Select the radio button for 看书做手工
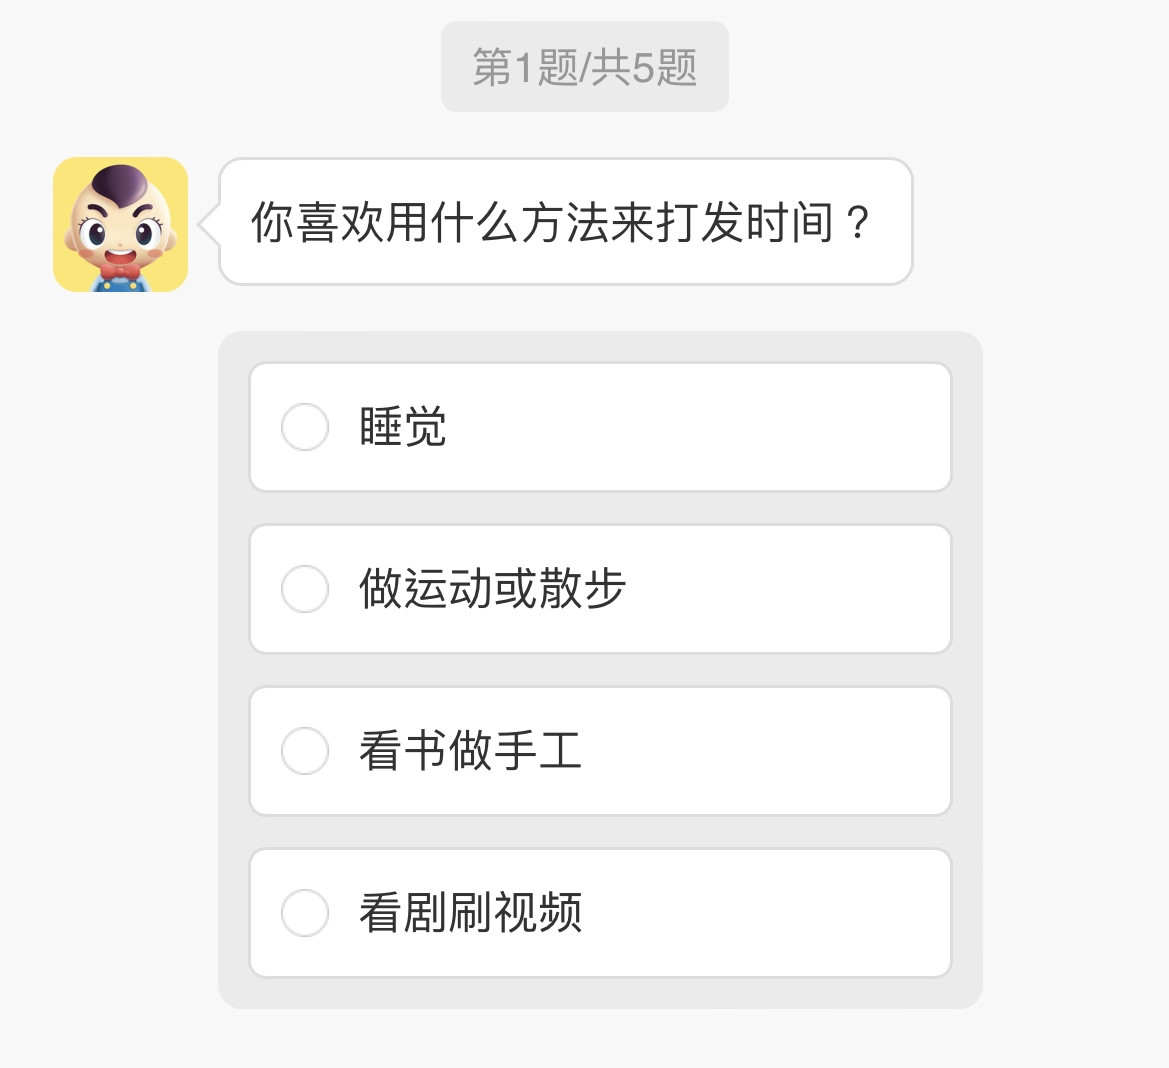This screenshot has height=1068, width=1169. [x=304, y=751]
